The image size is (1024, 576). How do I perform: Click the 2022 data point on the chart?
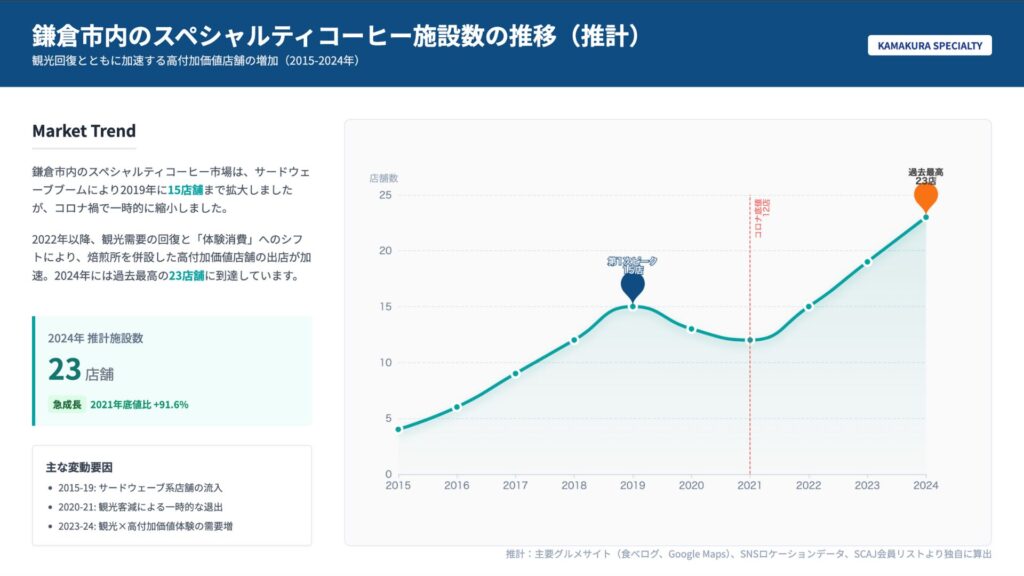(x=808, y=306)
